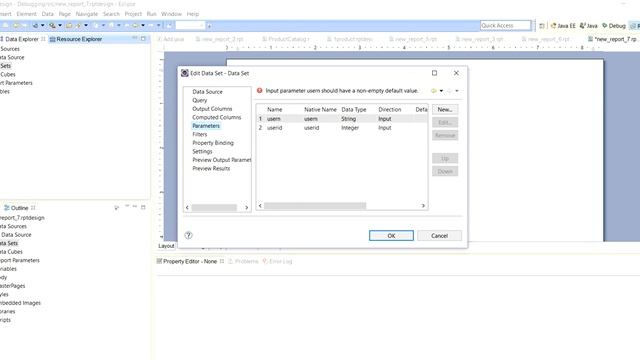Open the Page menu
The height and width of the screenshot is (360, 640).
[64, 14]
